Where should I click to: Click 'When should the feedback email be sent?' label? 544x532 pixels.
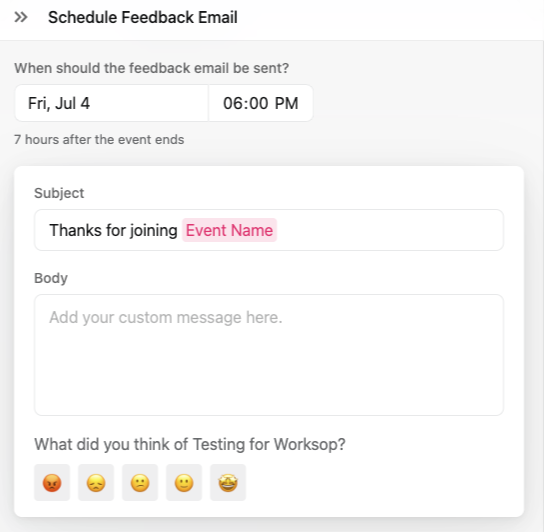(152, 68)
